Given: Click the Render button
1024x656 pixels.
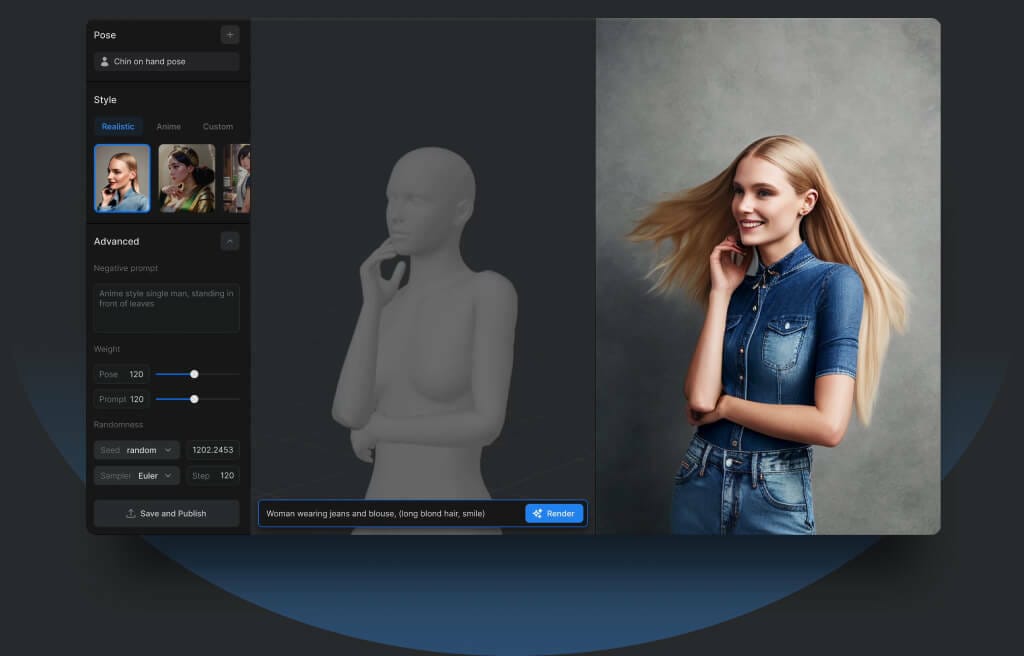Looking at the screenshot, I should 554,514.
